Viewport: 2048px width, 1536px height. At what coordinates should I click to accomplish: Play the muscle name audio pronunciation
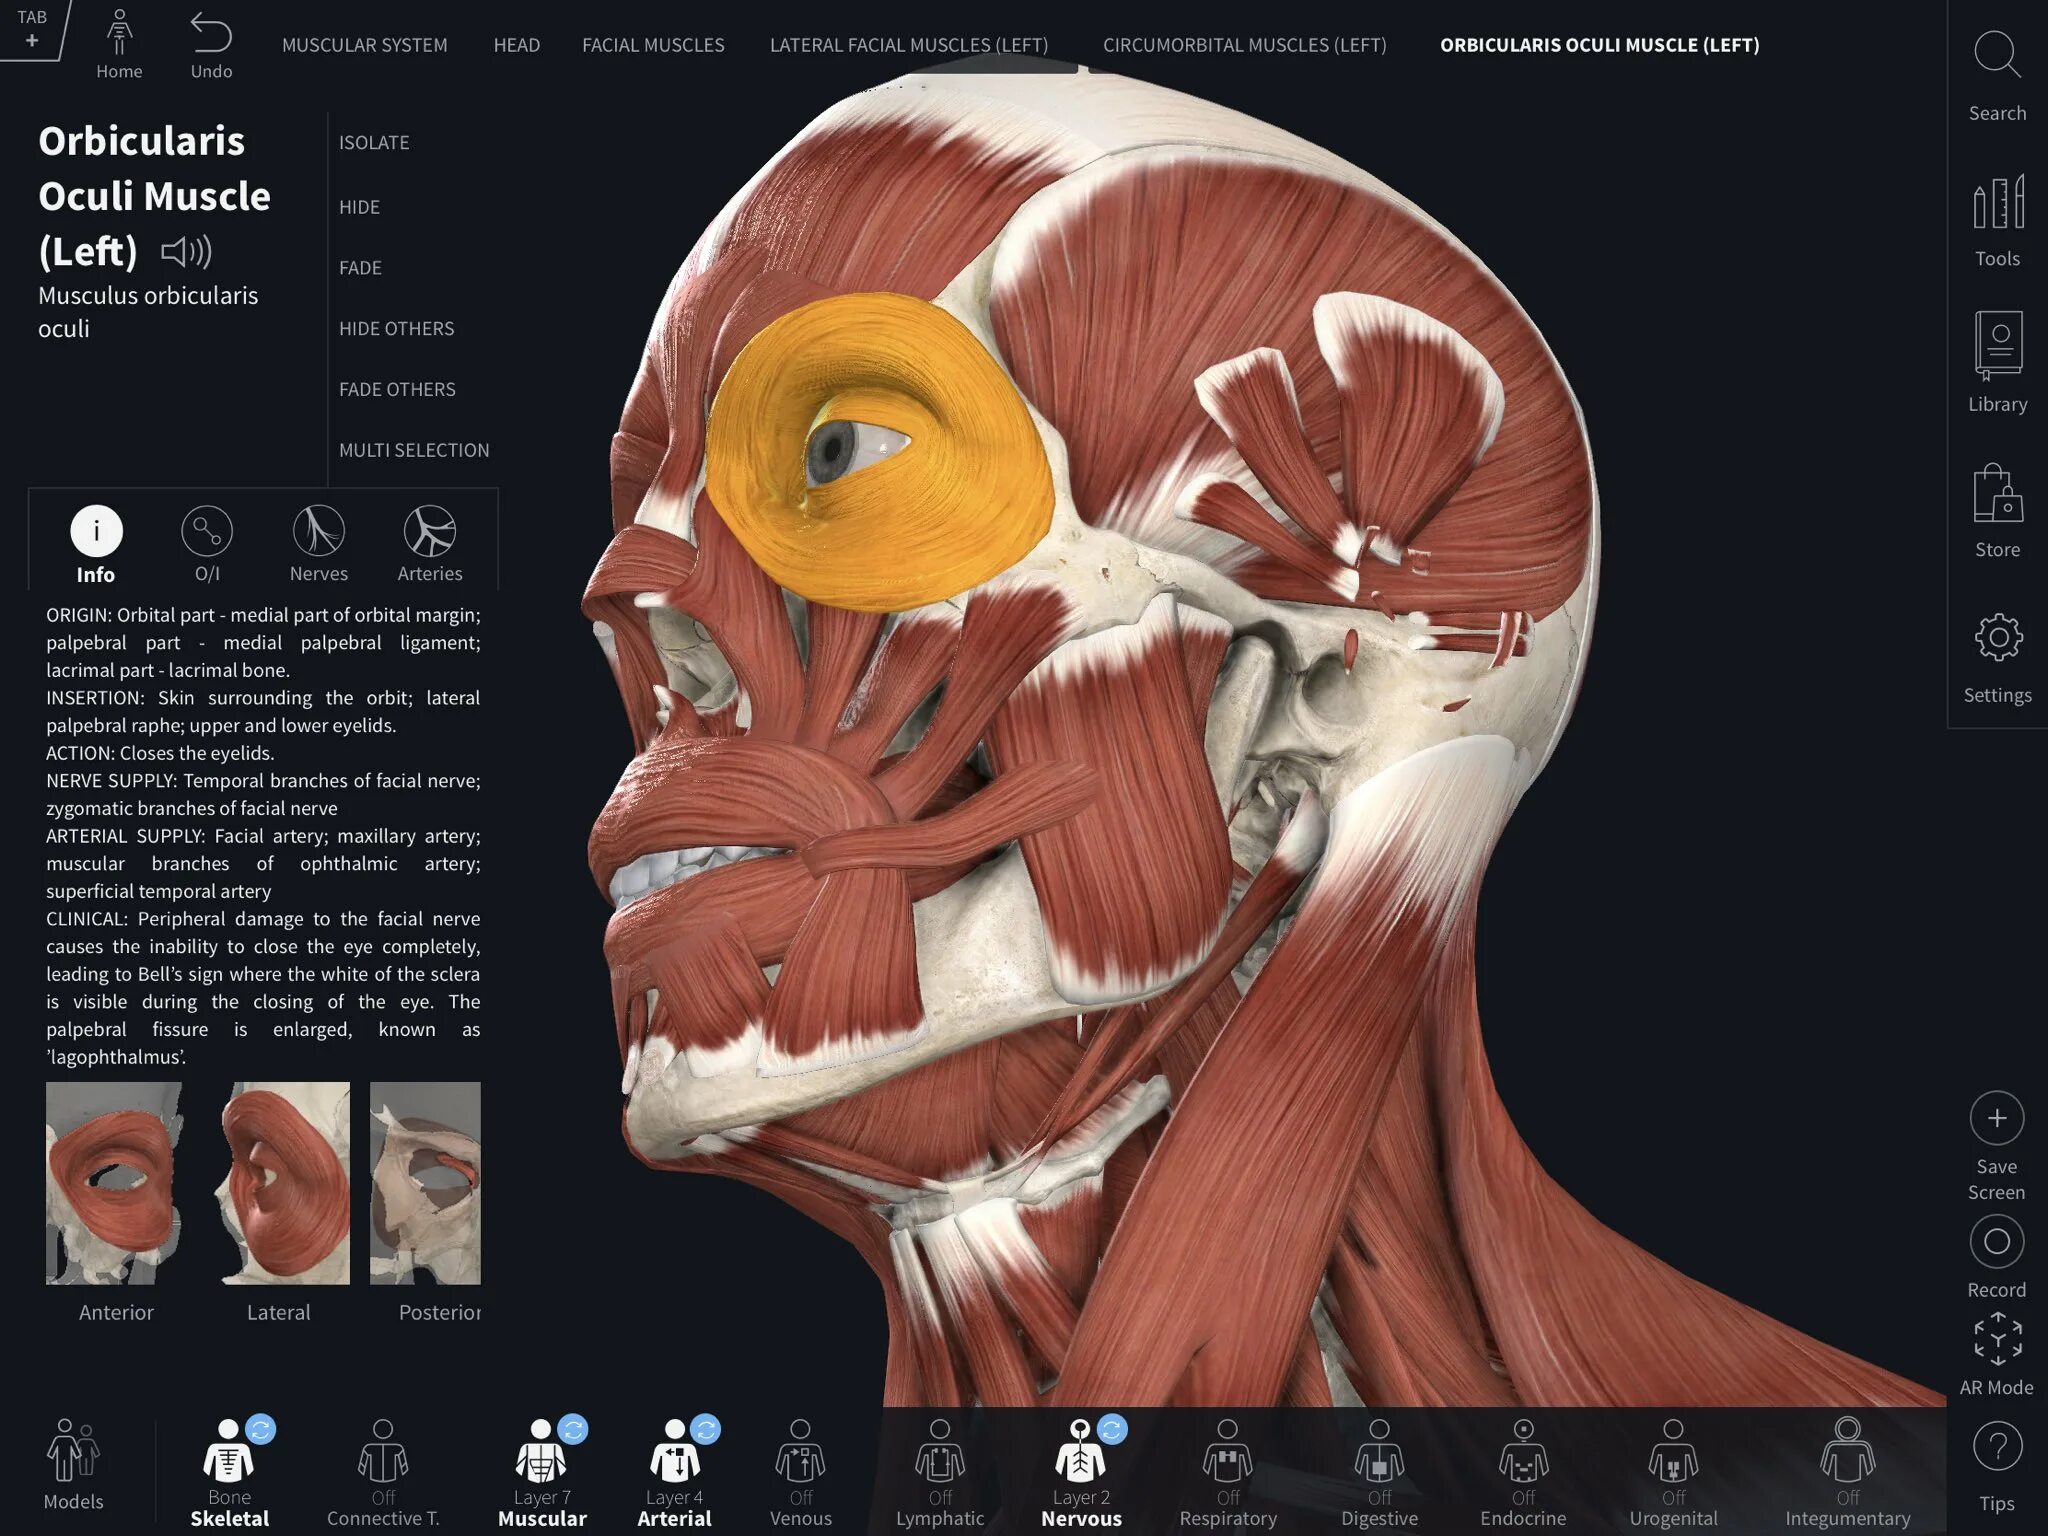pos(187,252)
